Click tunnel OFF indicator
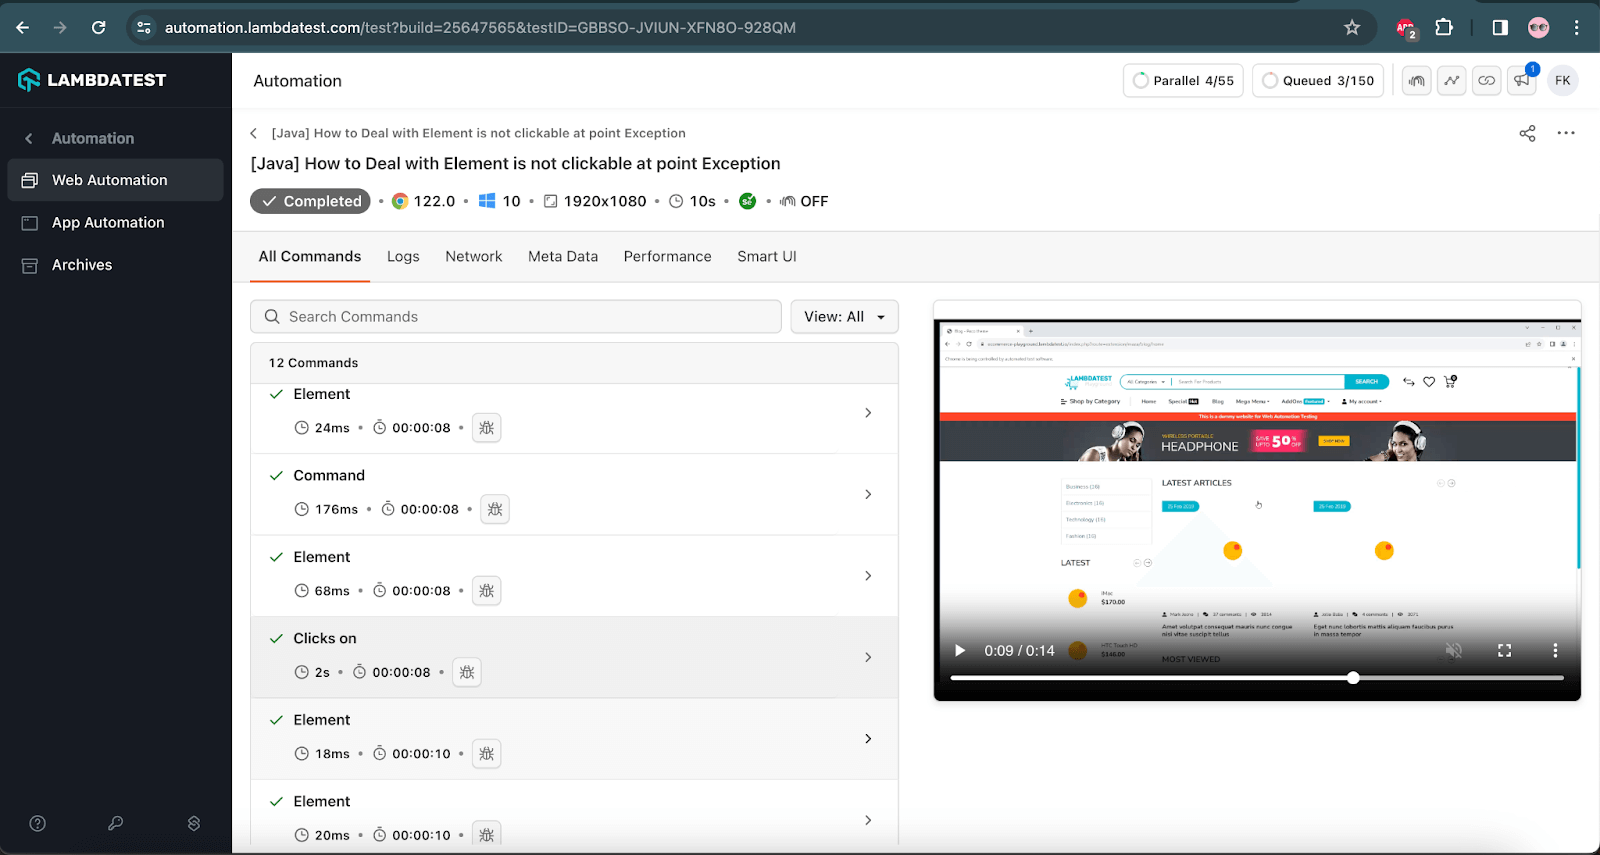This screenshot has width=1600, height=855. 805,201
